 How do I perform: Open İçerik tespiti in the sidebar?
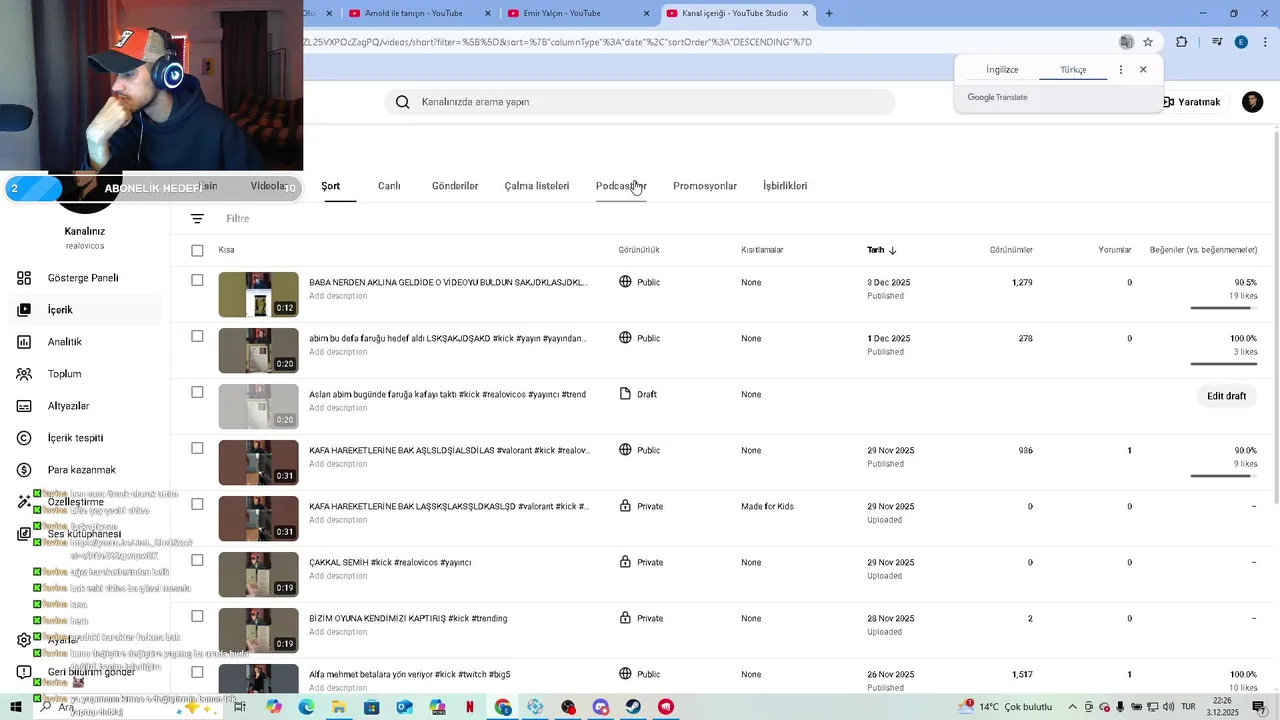[x=75, y=438]
